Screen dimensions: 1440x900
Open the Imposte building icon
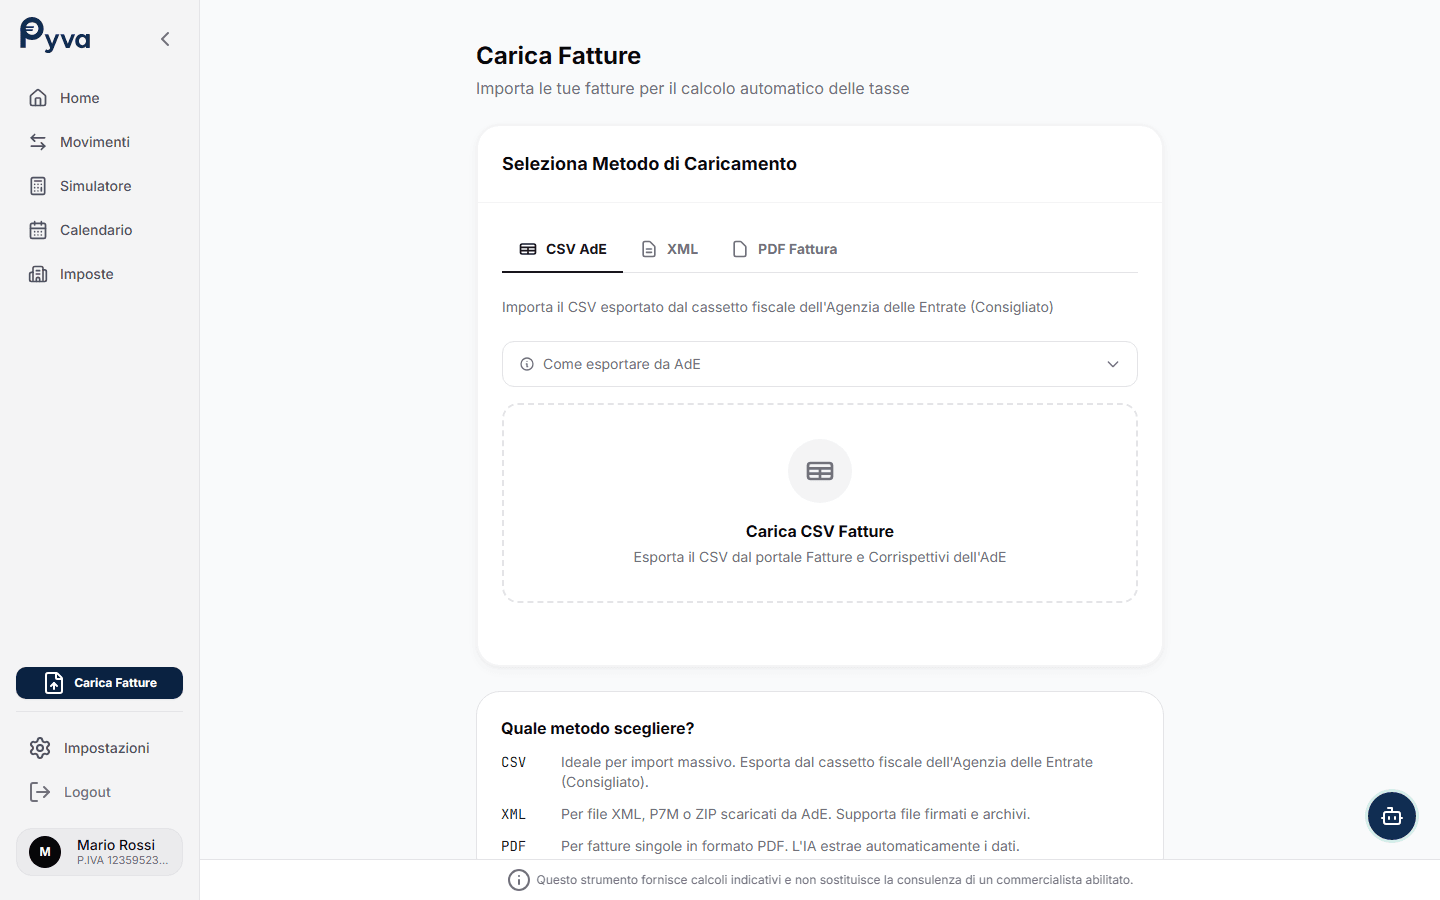click(38, 274)
